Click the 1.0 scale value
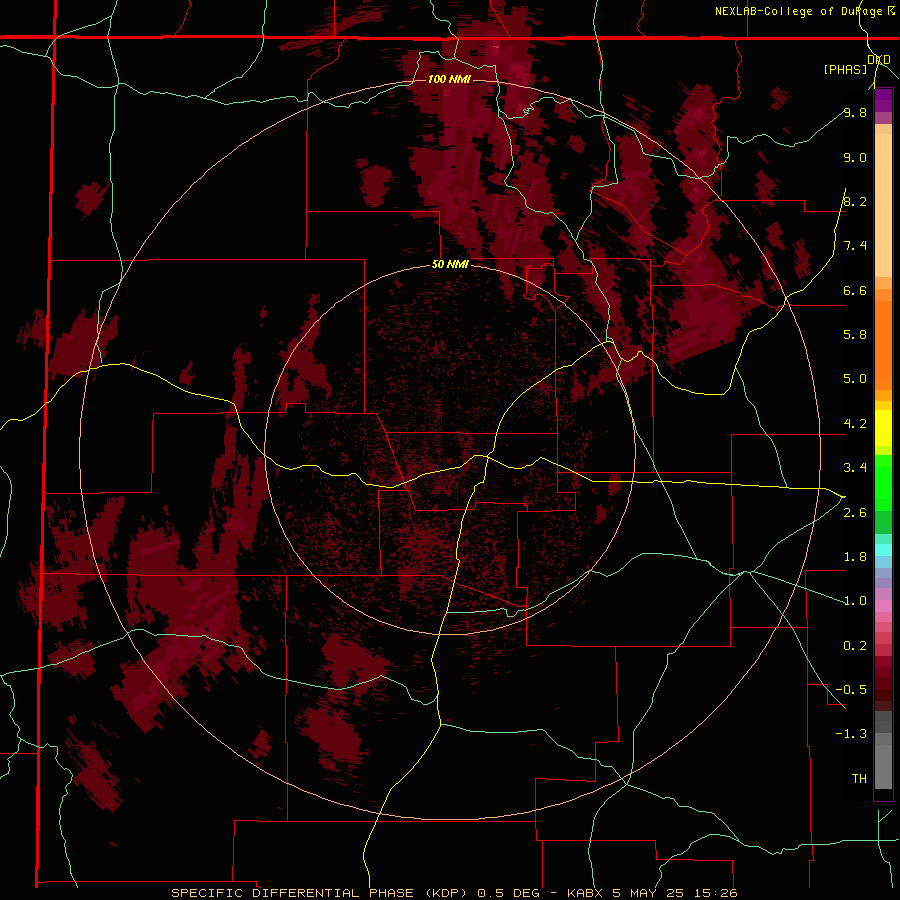 click(855, 601)
